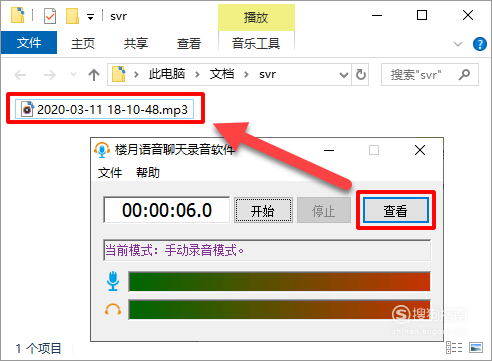Open the 音乐工具 ribbon tab
This screenshot has height=361, width=492.
click(256, 43)
